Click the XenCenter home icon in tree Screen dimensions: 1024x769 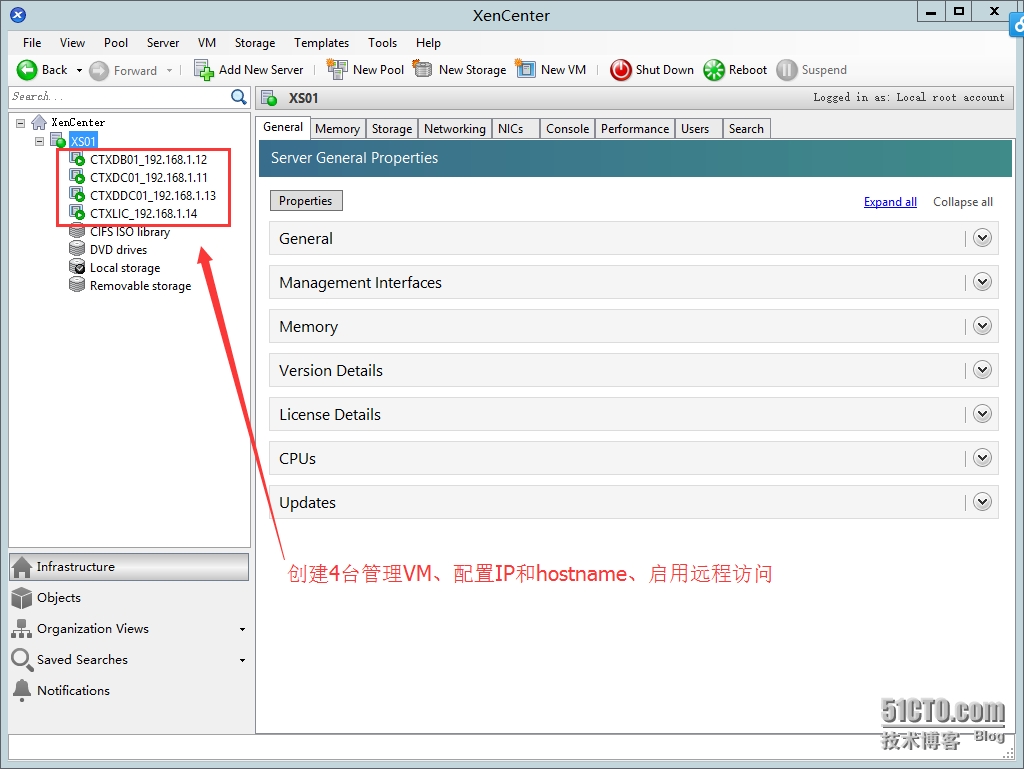pos(39,122)
